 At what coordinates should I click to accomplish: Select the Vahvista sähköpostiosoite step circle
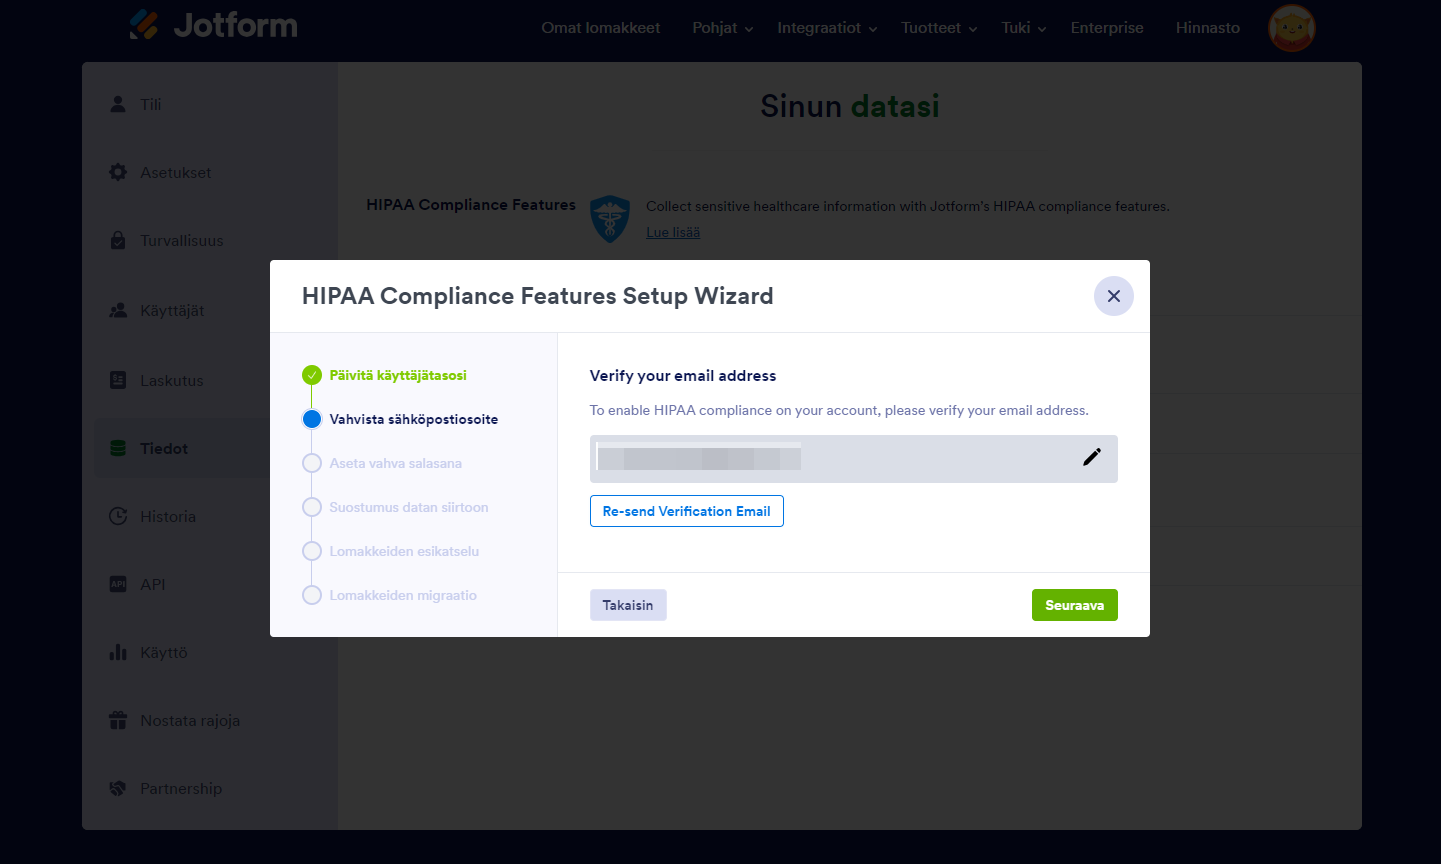click(x=312, y=419)
